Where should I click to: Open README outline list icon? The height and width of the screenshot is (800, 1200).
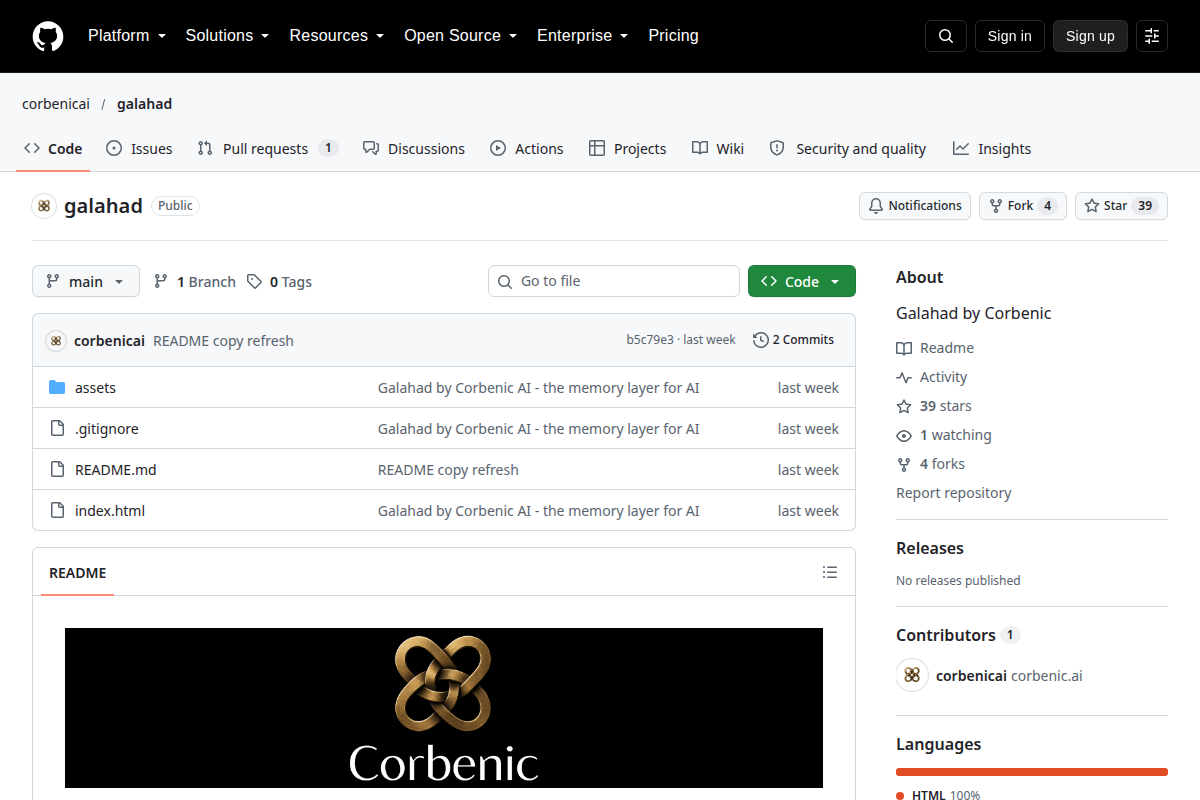(830, 572)
